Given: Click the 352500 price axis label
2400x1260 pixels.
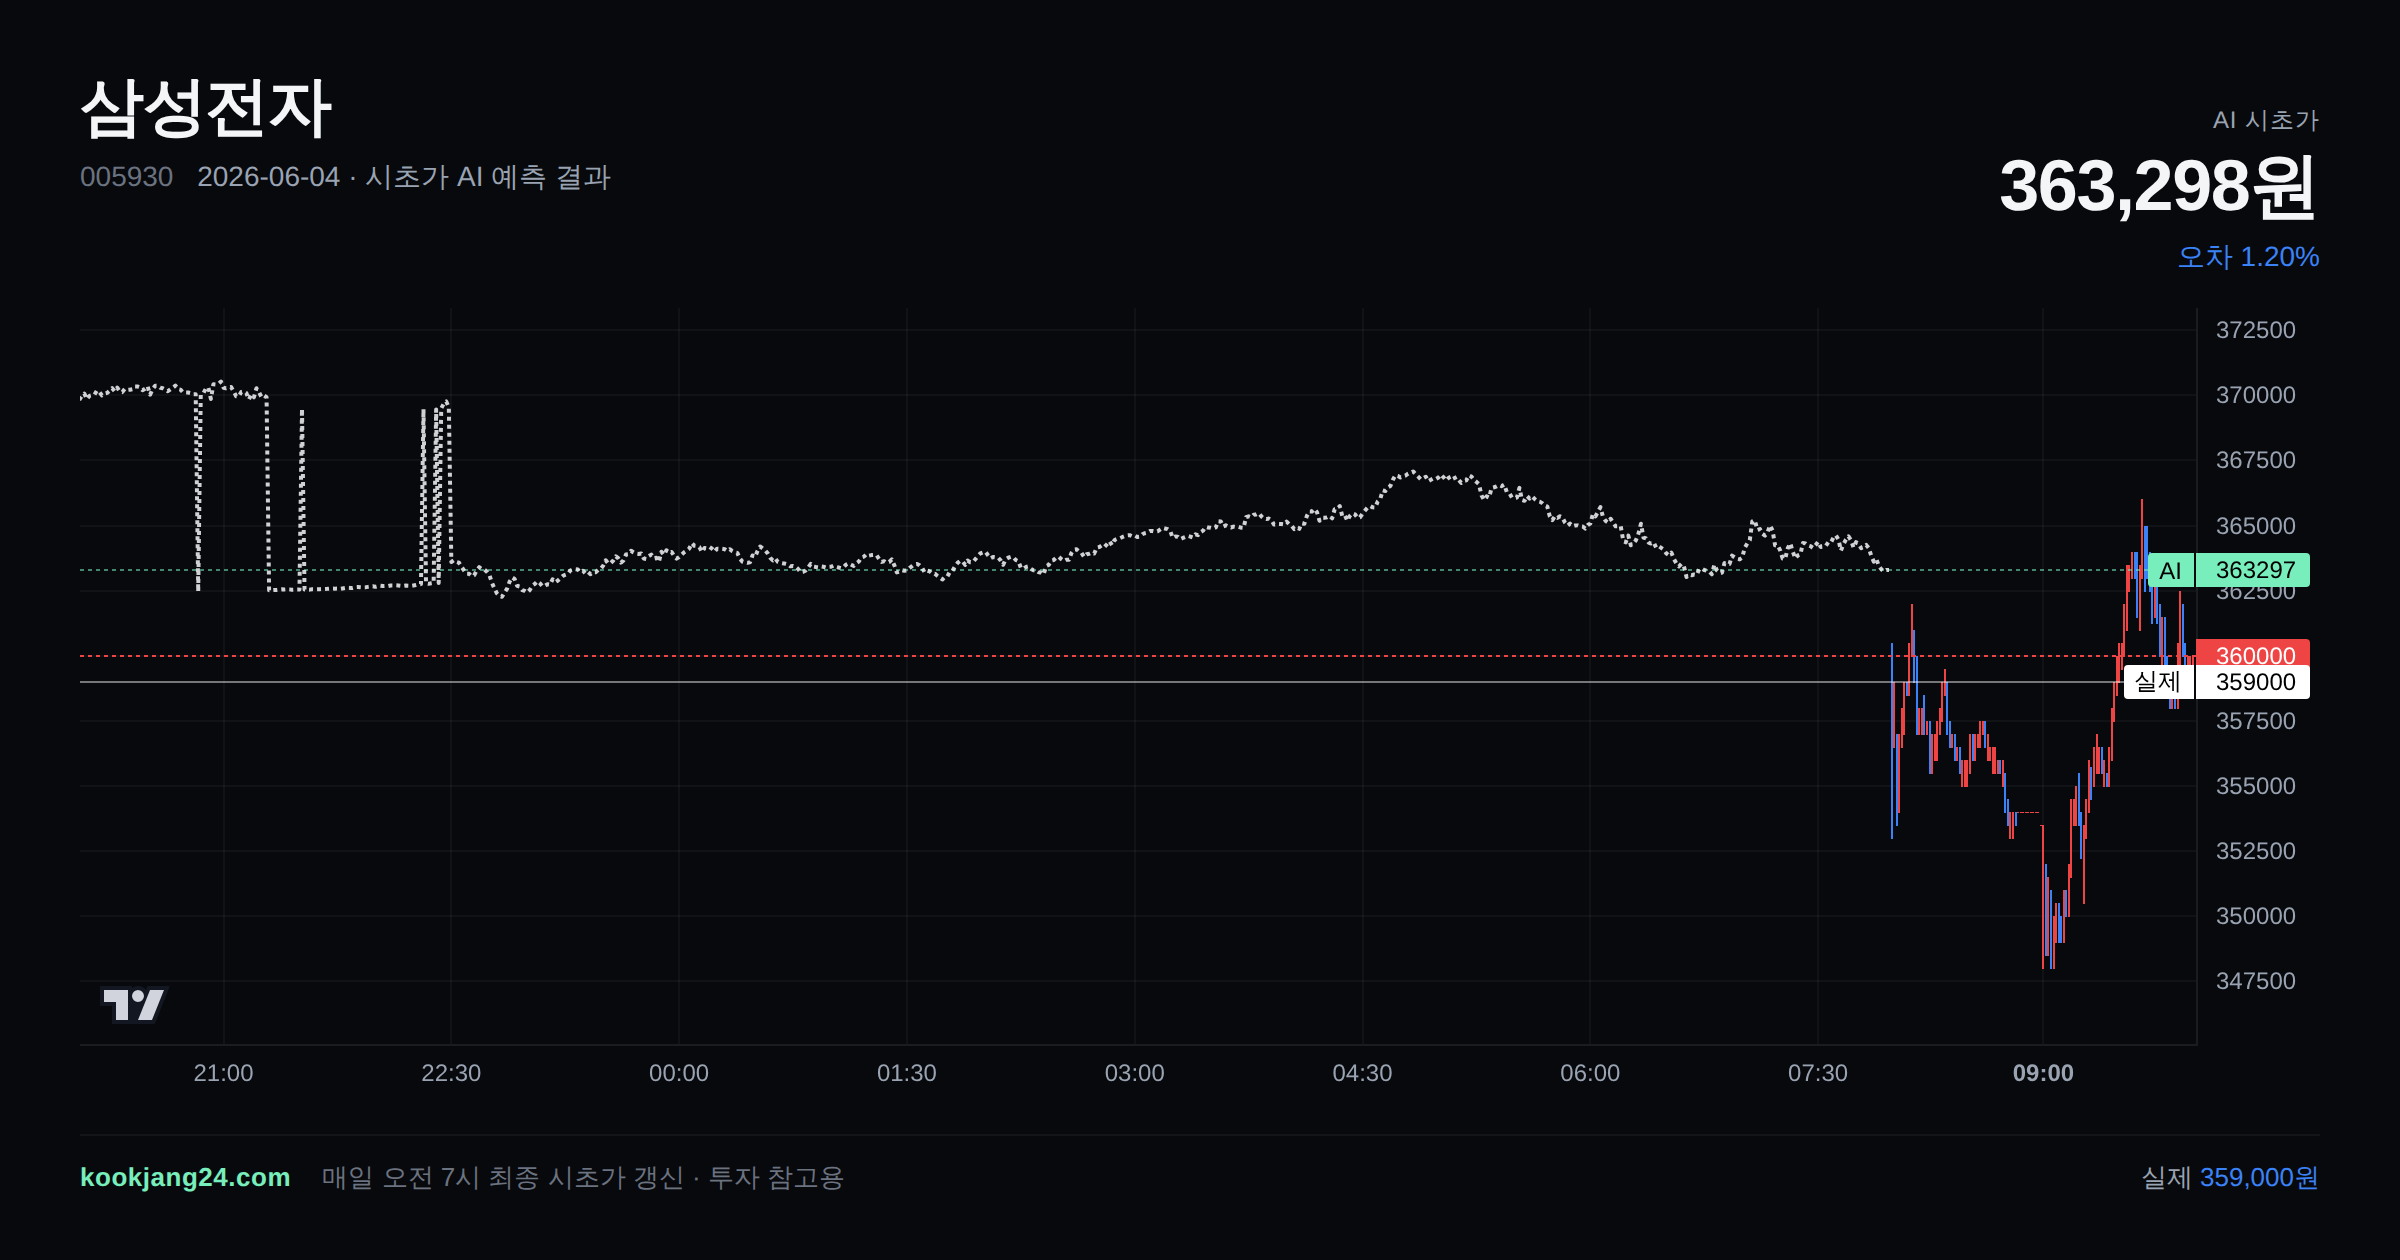Looking at the screenshot, I should [2255, 851].
